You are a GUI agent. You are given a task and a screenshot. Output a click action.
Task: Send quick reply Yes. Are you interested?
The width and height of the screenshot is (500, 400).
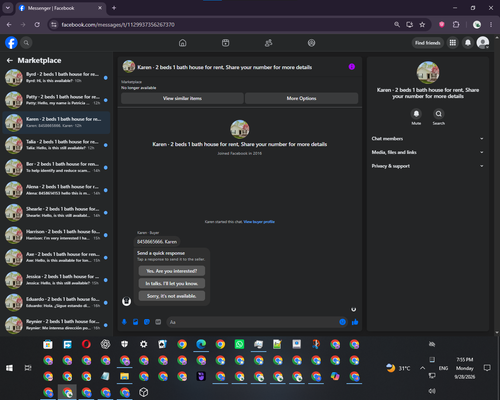(x=172, y=271)
